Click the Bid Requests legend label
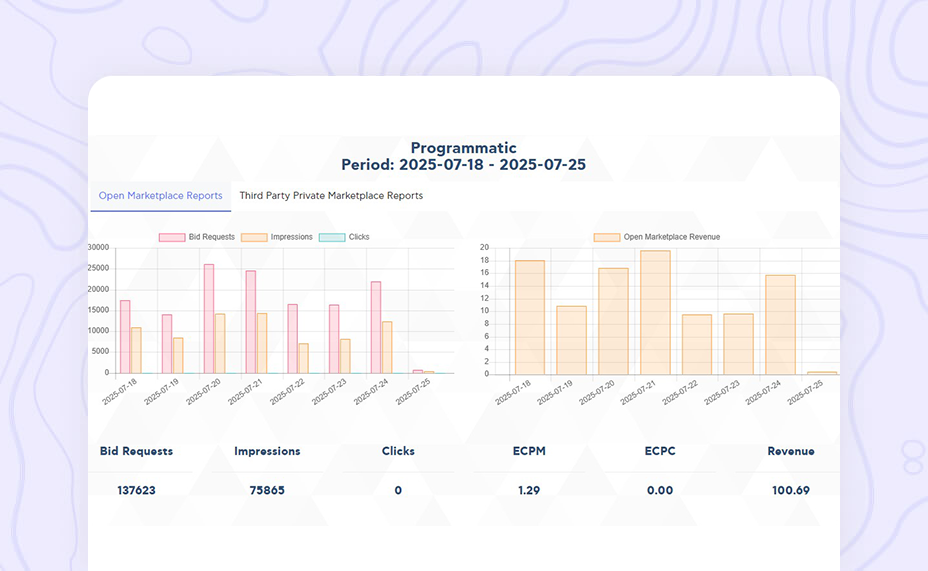This screenshot has height=571, width=928. tap(212, 237)
